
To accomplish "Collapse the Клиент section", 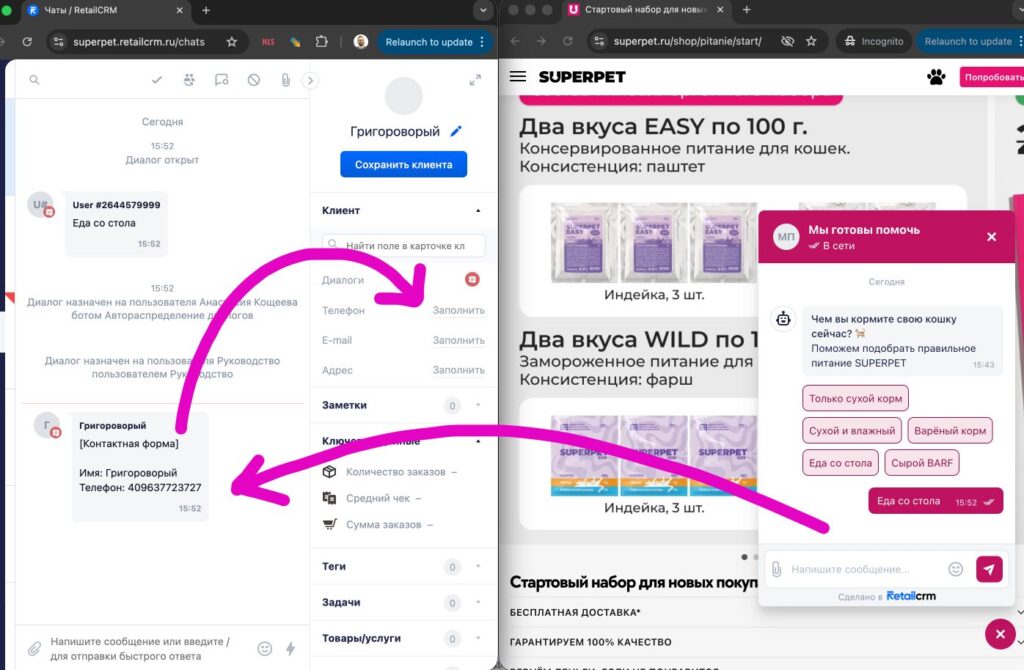I will coord(478,211).
